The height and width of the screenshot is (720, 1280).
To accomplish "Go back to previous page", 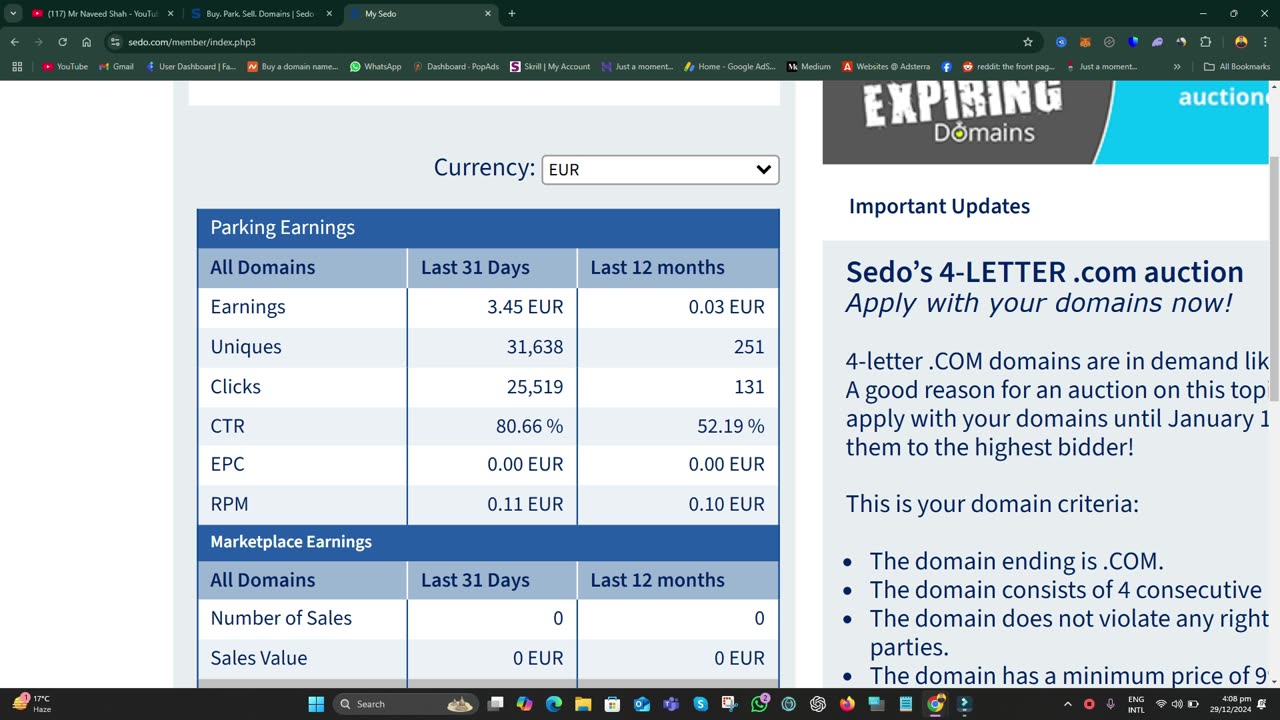I will click(x=14, y=42).
